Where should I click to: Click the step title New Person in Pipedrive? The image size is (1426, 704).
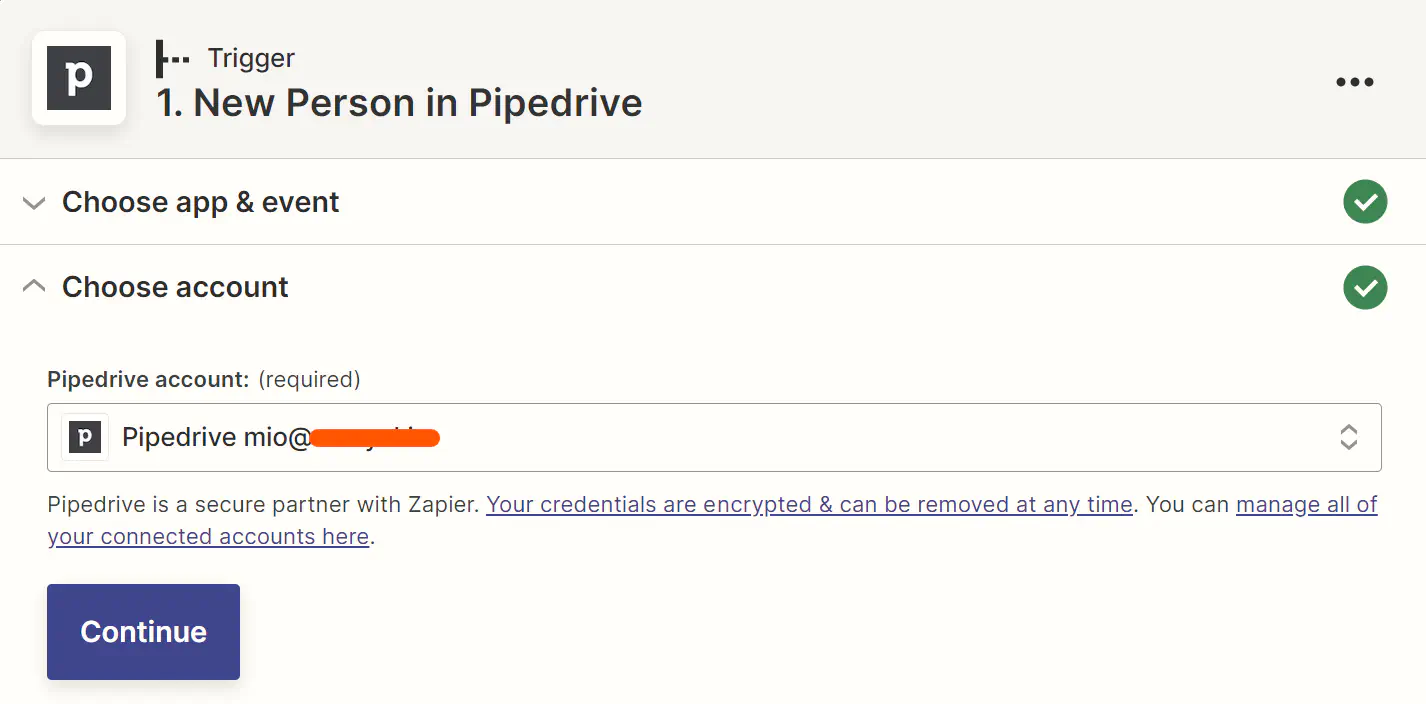point(400,102)
